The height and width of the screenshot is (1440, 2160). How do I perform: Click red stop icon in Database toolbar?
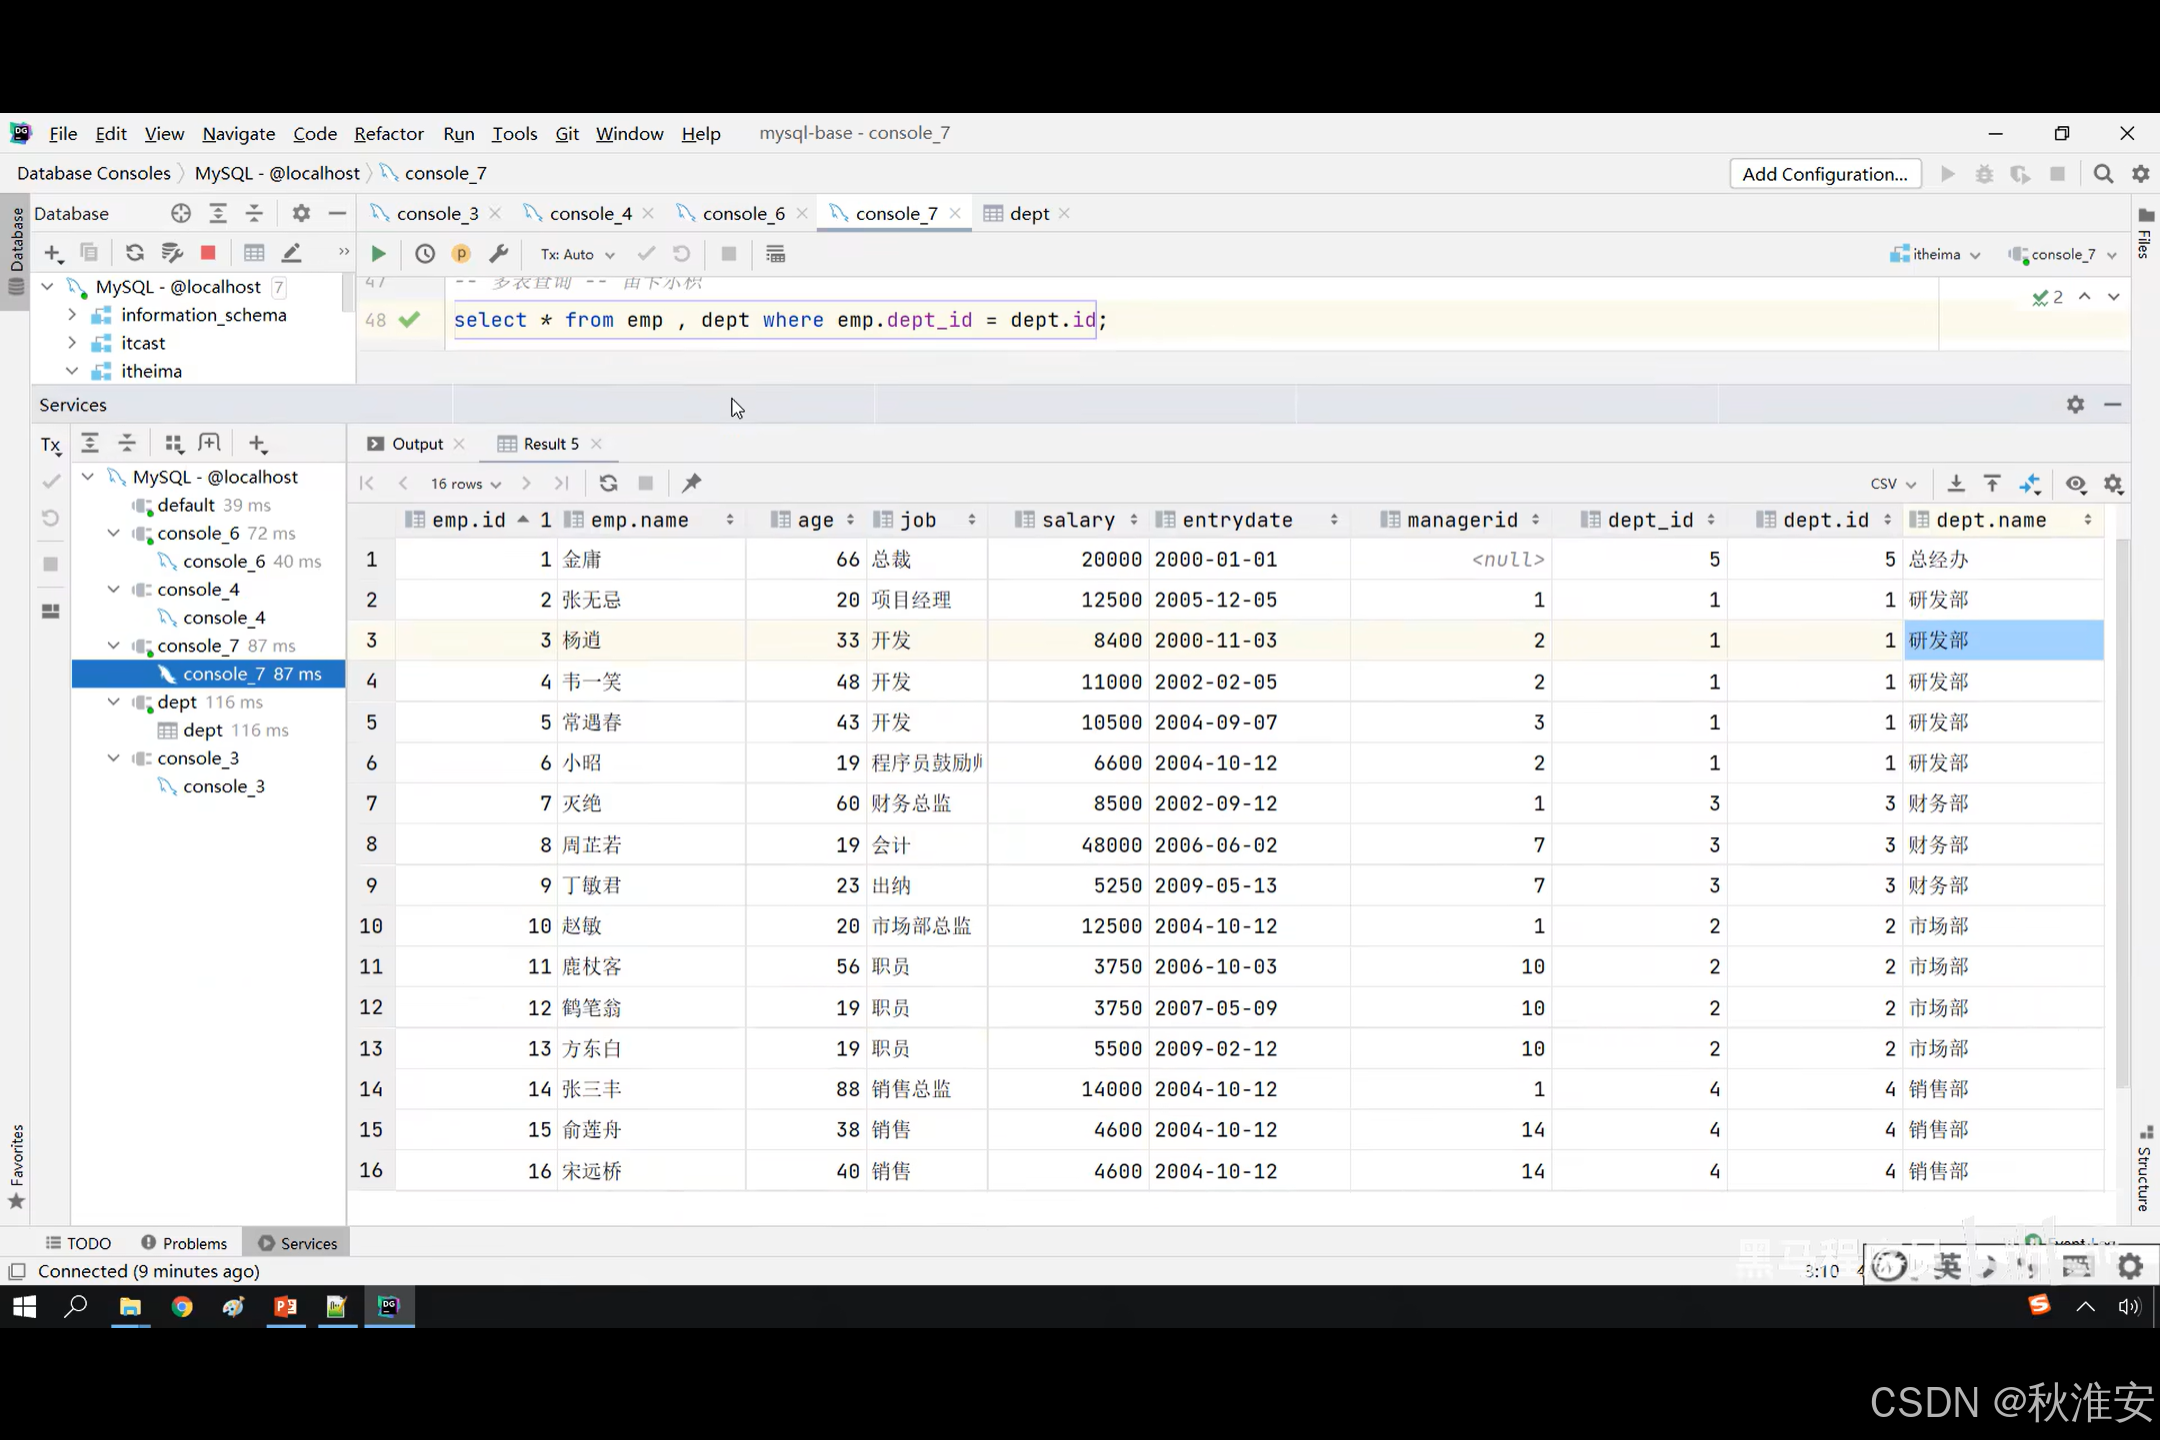(x=208, y=253)
